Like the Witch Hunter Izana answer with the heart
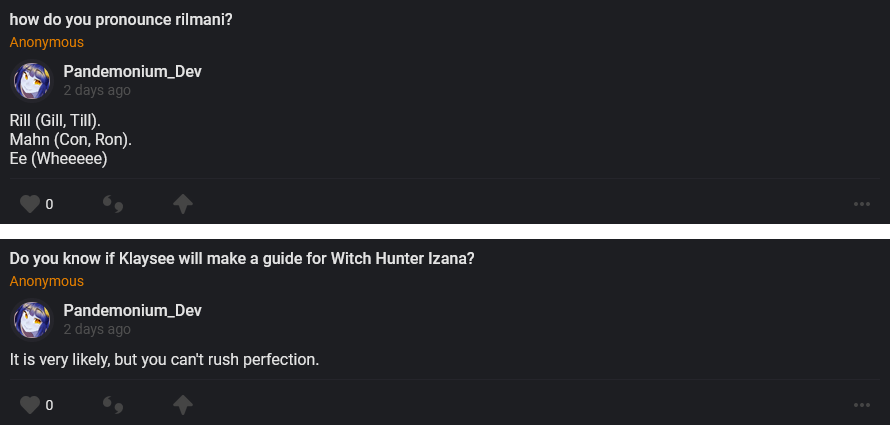The image size is (890, 425). pos(29,405)
